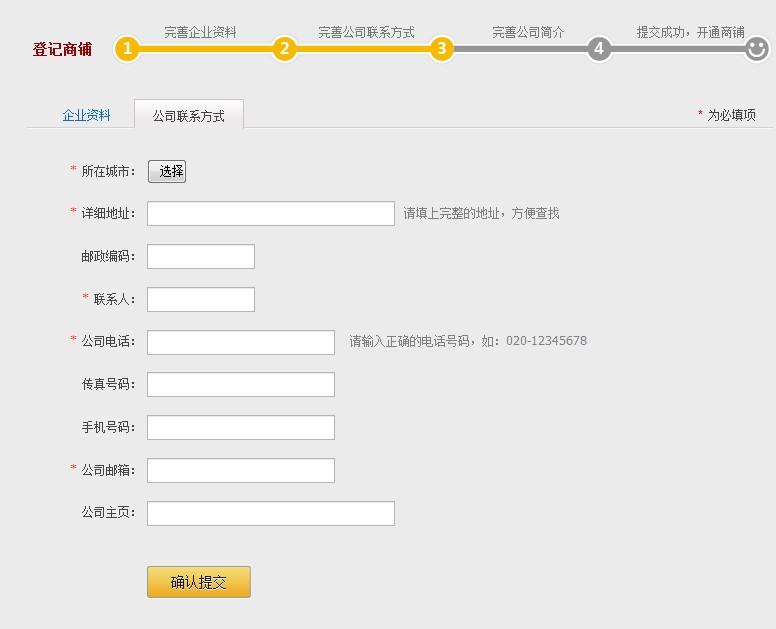Open the 选择 city picker button
The height and width of the screenshot is (629, 776).
(167, 171)
